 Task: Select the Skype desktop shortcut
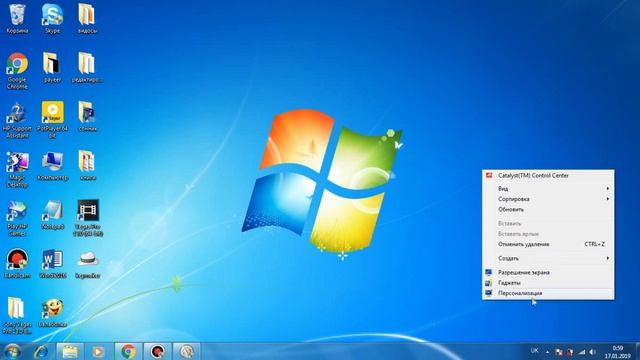pyautogui.click(x=52, y=18)
